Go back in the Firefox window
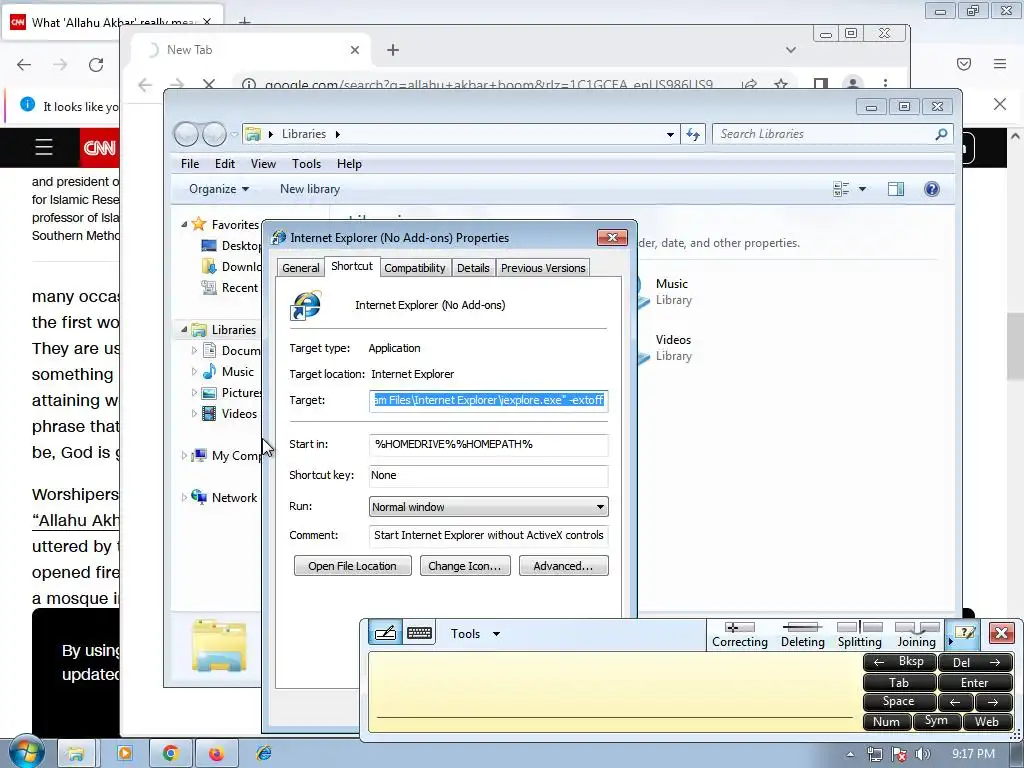 point(24,64)
